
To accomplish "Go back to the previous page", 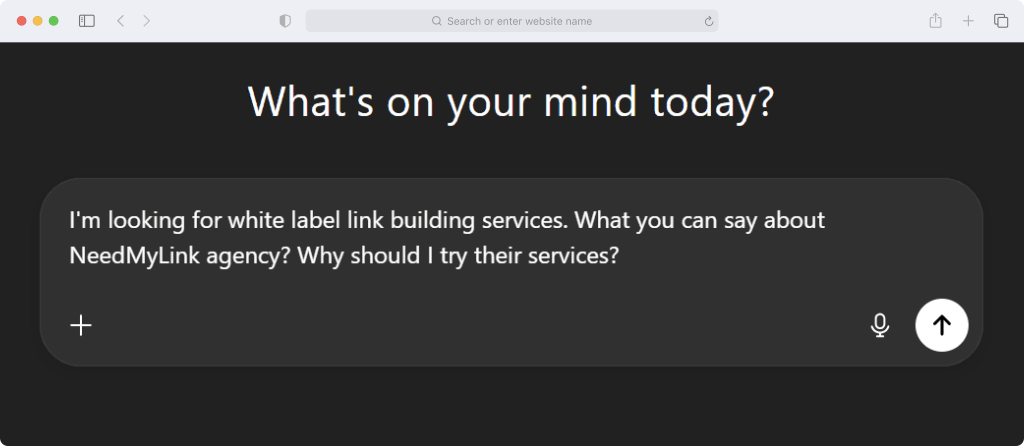I will pyautogui.click(x=120, y=21).
